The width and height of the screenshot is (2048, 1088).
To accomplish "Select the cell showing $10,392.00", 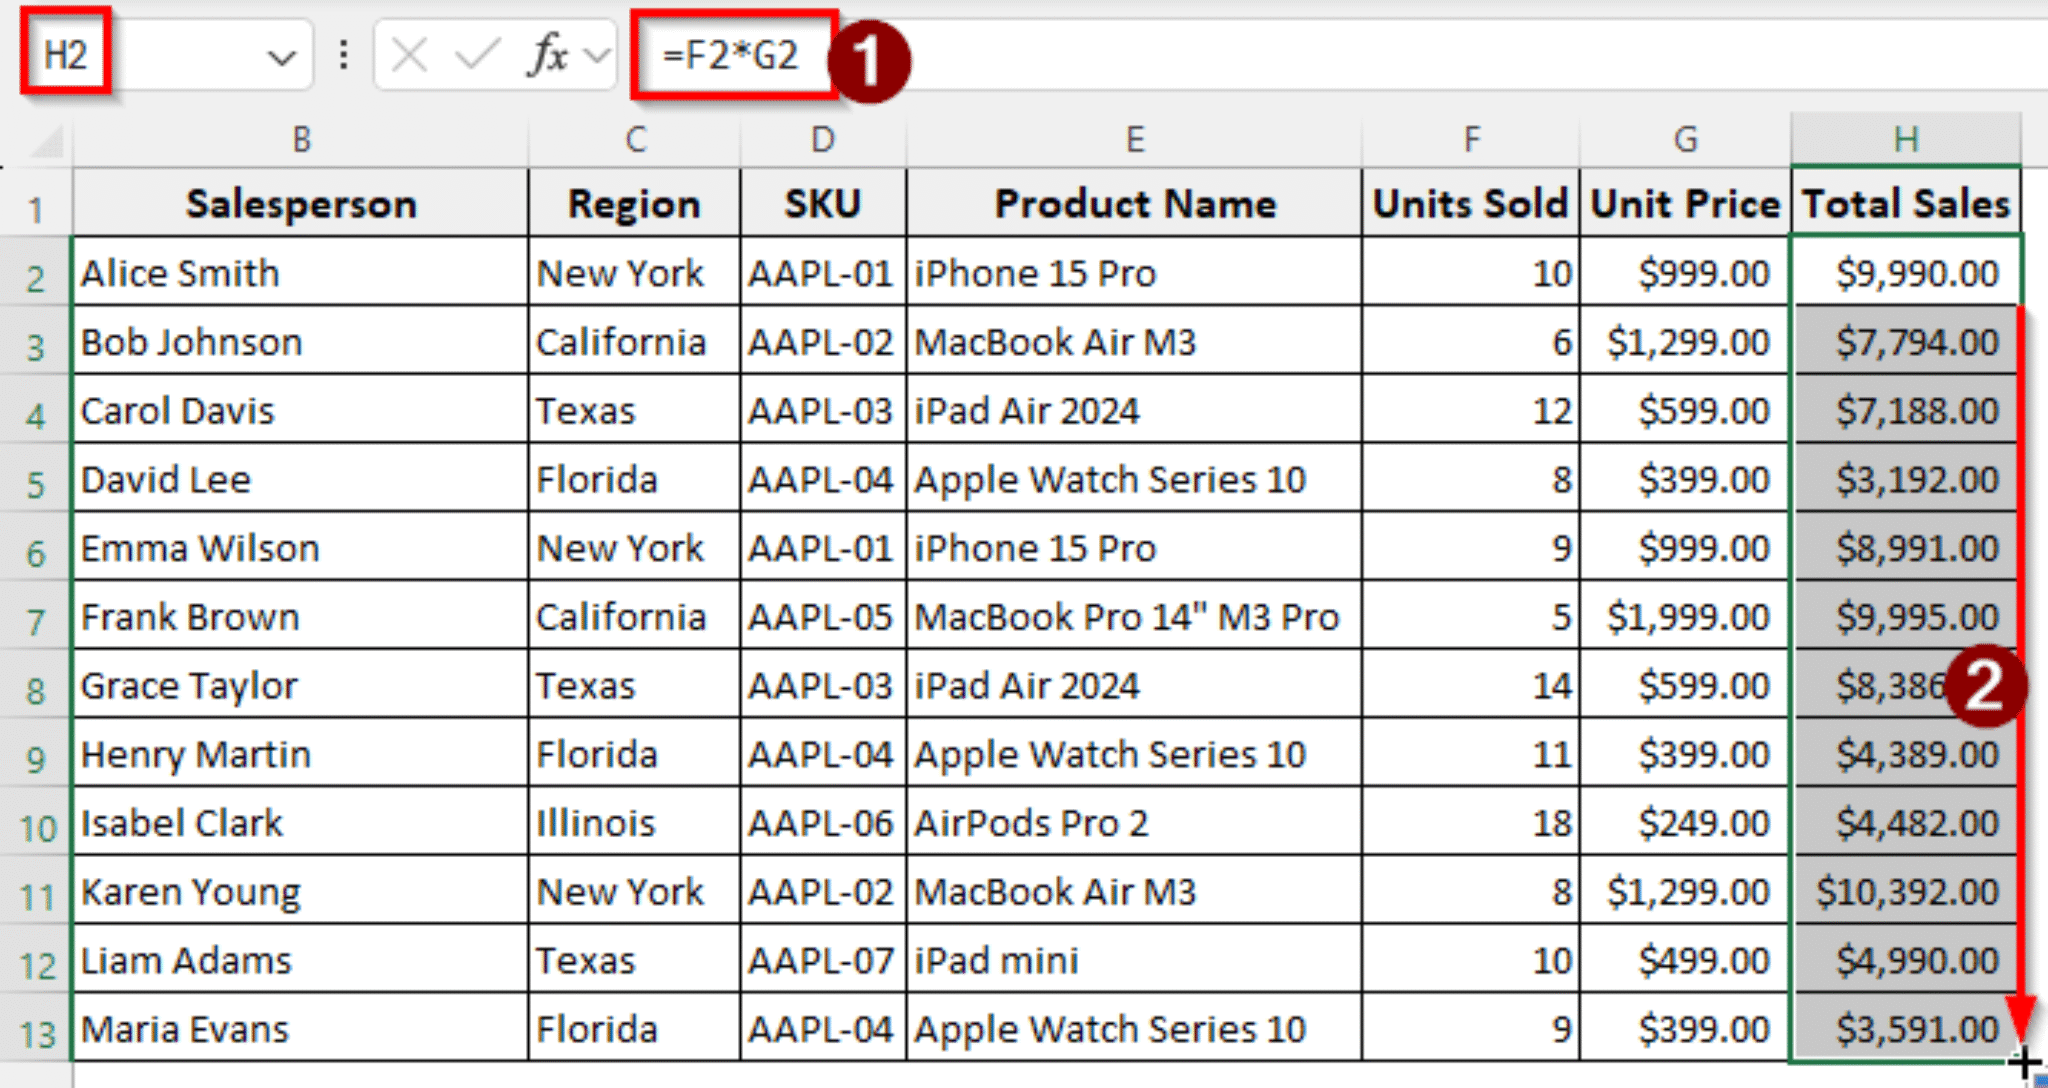I will point(1904,891).
